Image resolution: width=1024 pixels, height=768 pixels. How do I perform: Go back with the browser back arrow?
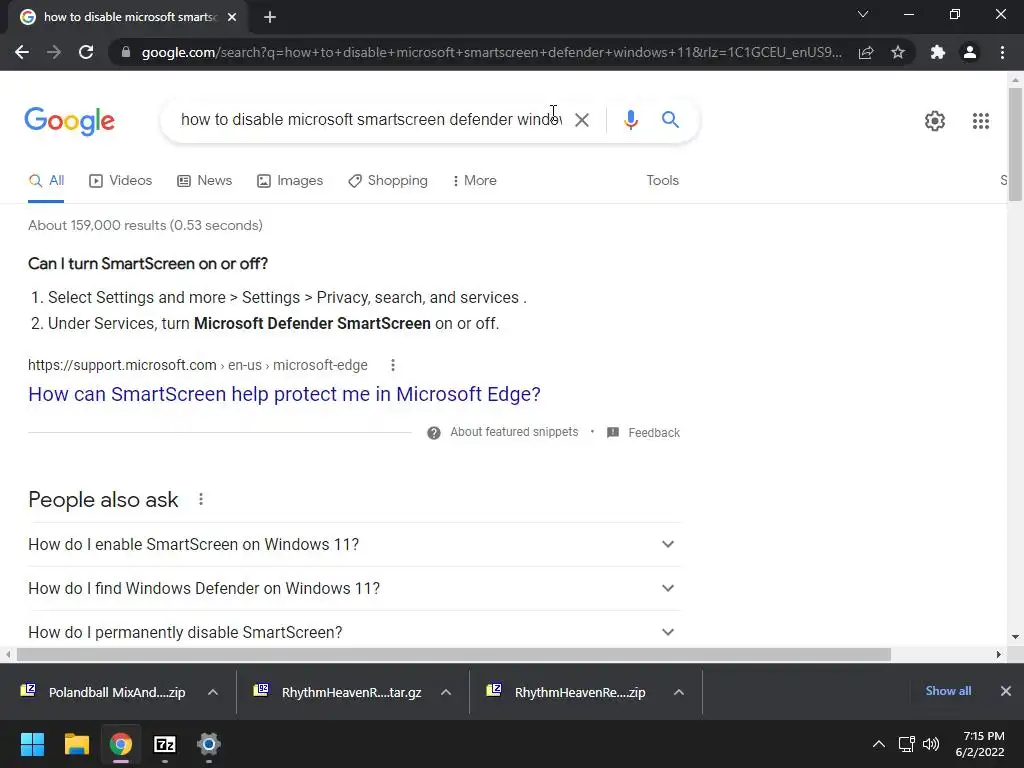pyautogui.click(x=22, y=52)
